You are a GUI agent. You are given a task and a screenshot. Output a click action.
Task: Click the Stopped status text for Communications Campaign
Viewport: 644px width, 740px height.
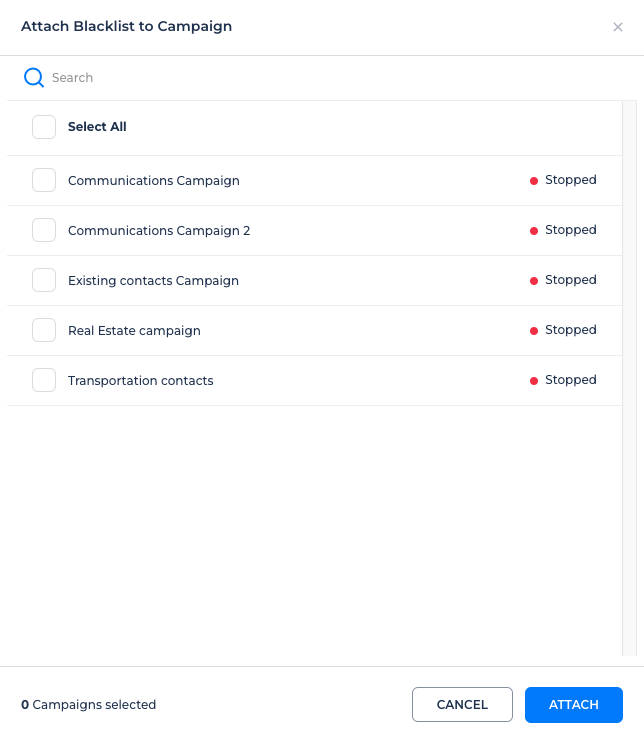(570, 180)
